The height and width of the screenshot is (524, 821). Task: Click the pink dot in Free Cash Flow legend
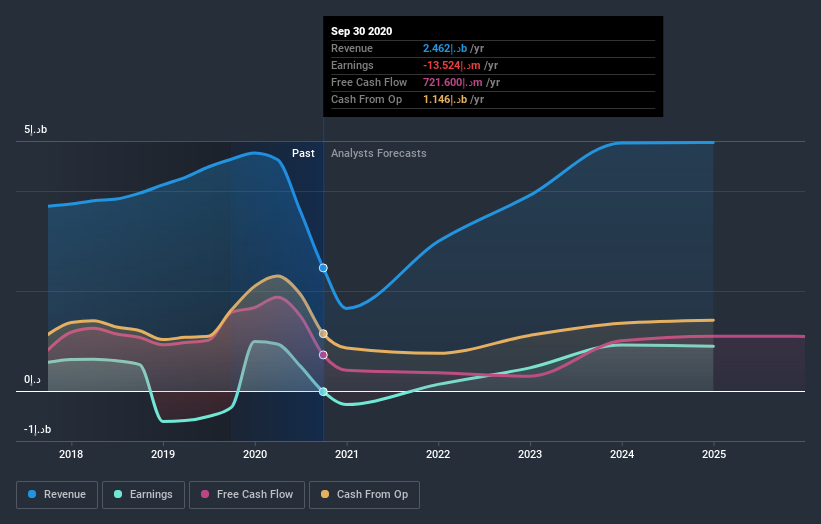click(205, 494)
